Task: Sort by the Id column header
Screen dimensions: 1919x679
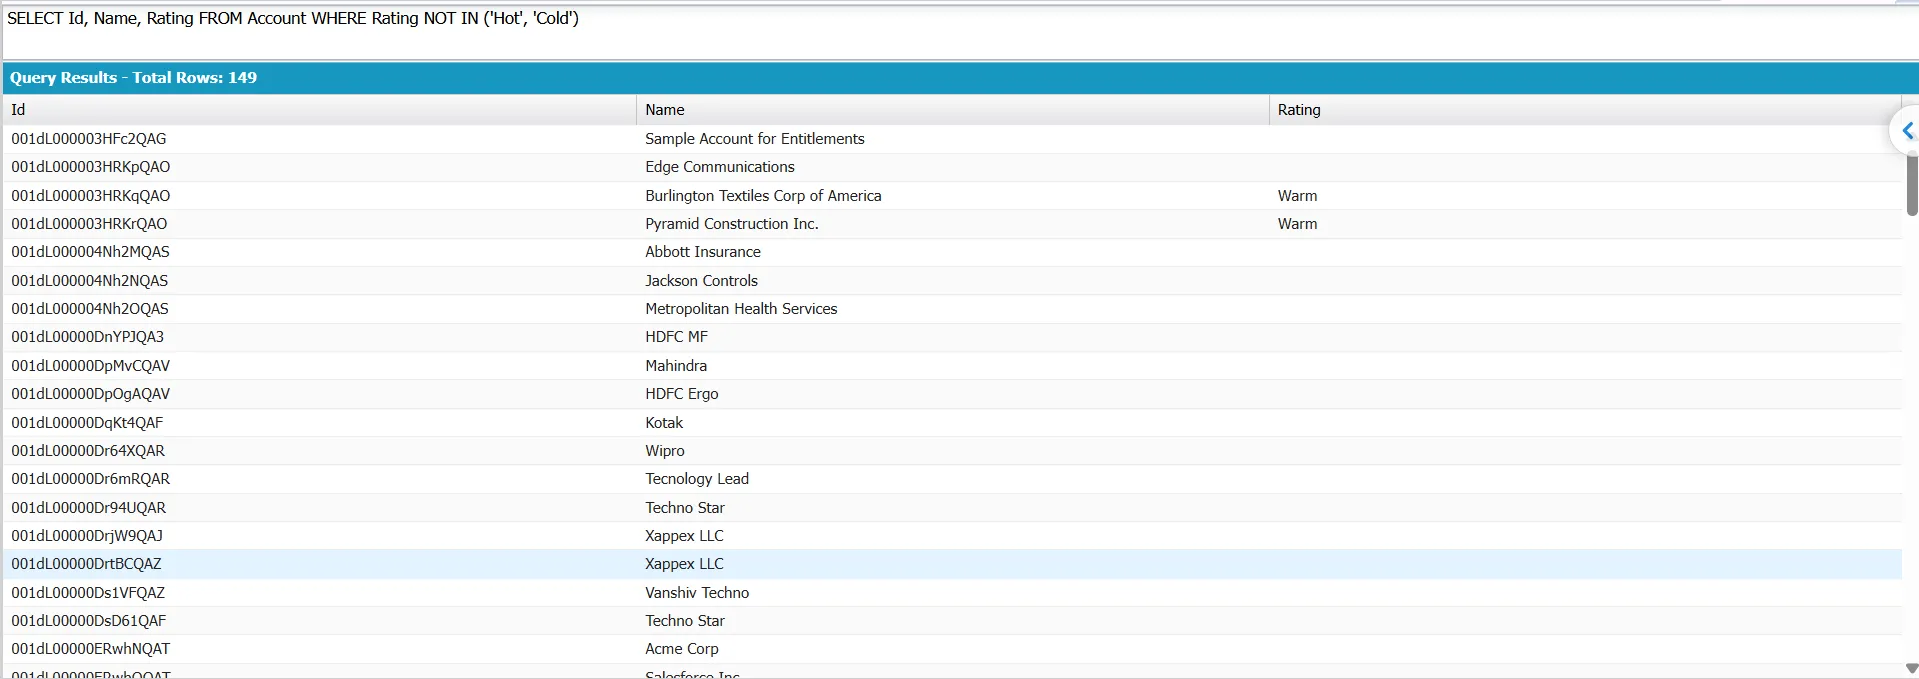Action: pos(320,110)
